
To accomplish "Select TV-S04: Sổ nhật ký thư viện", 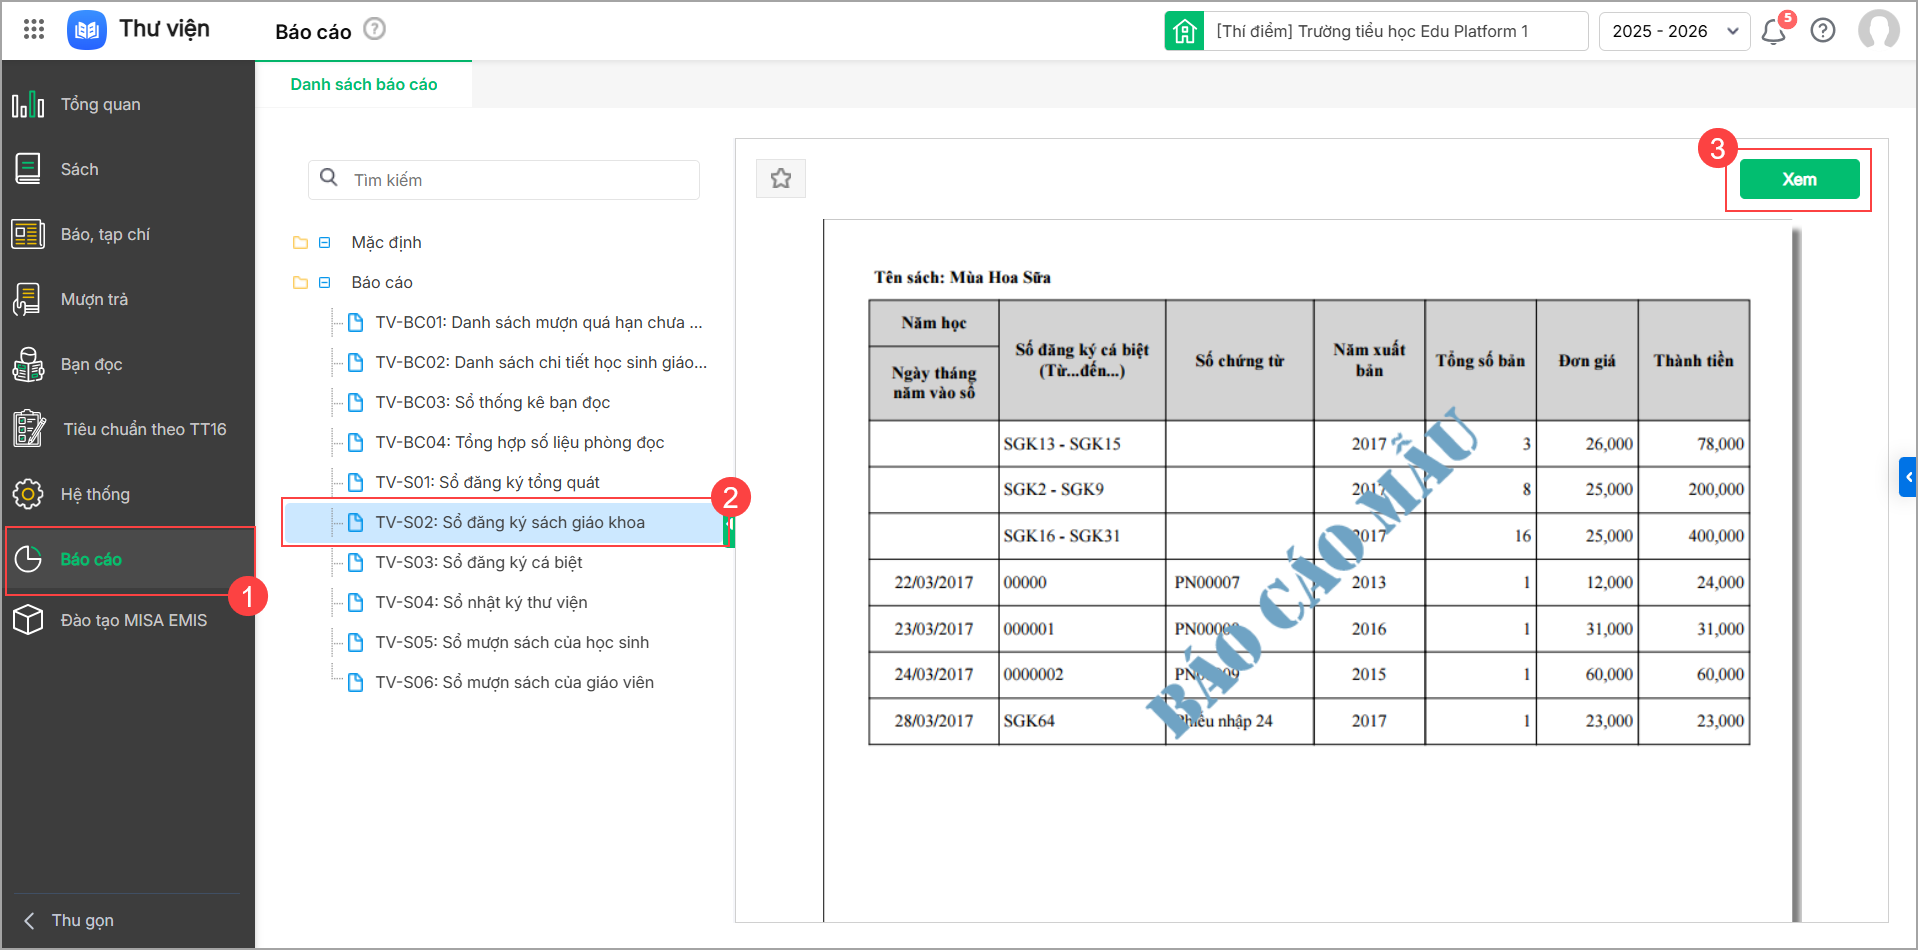I will 481,602.
